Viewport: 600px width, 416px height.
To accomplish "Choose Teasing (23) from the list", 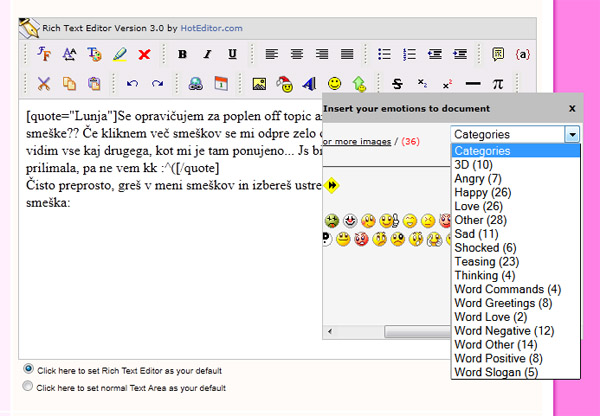I will (487, 261).
